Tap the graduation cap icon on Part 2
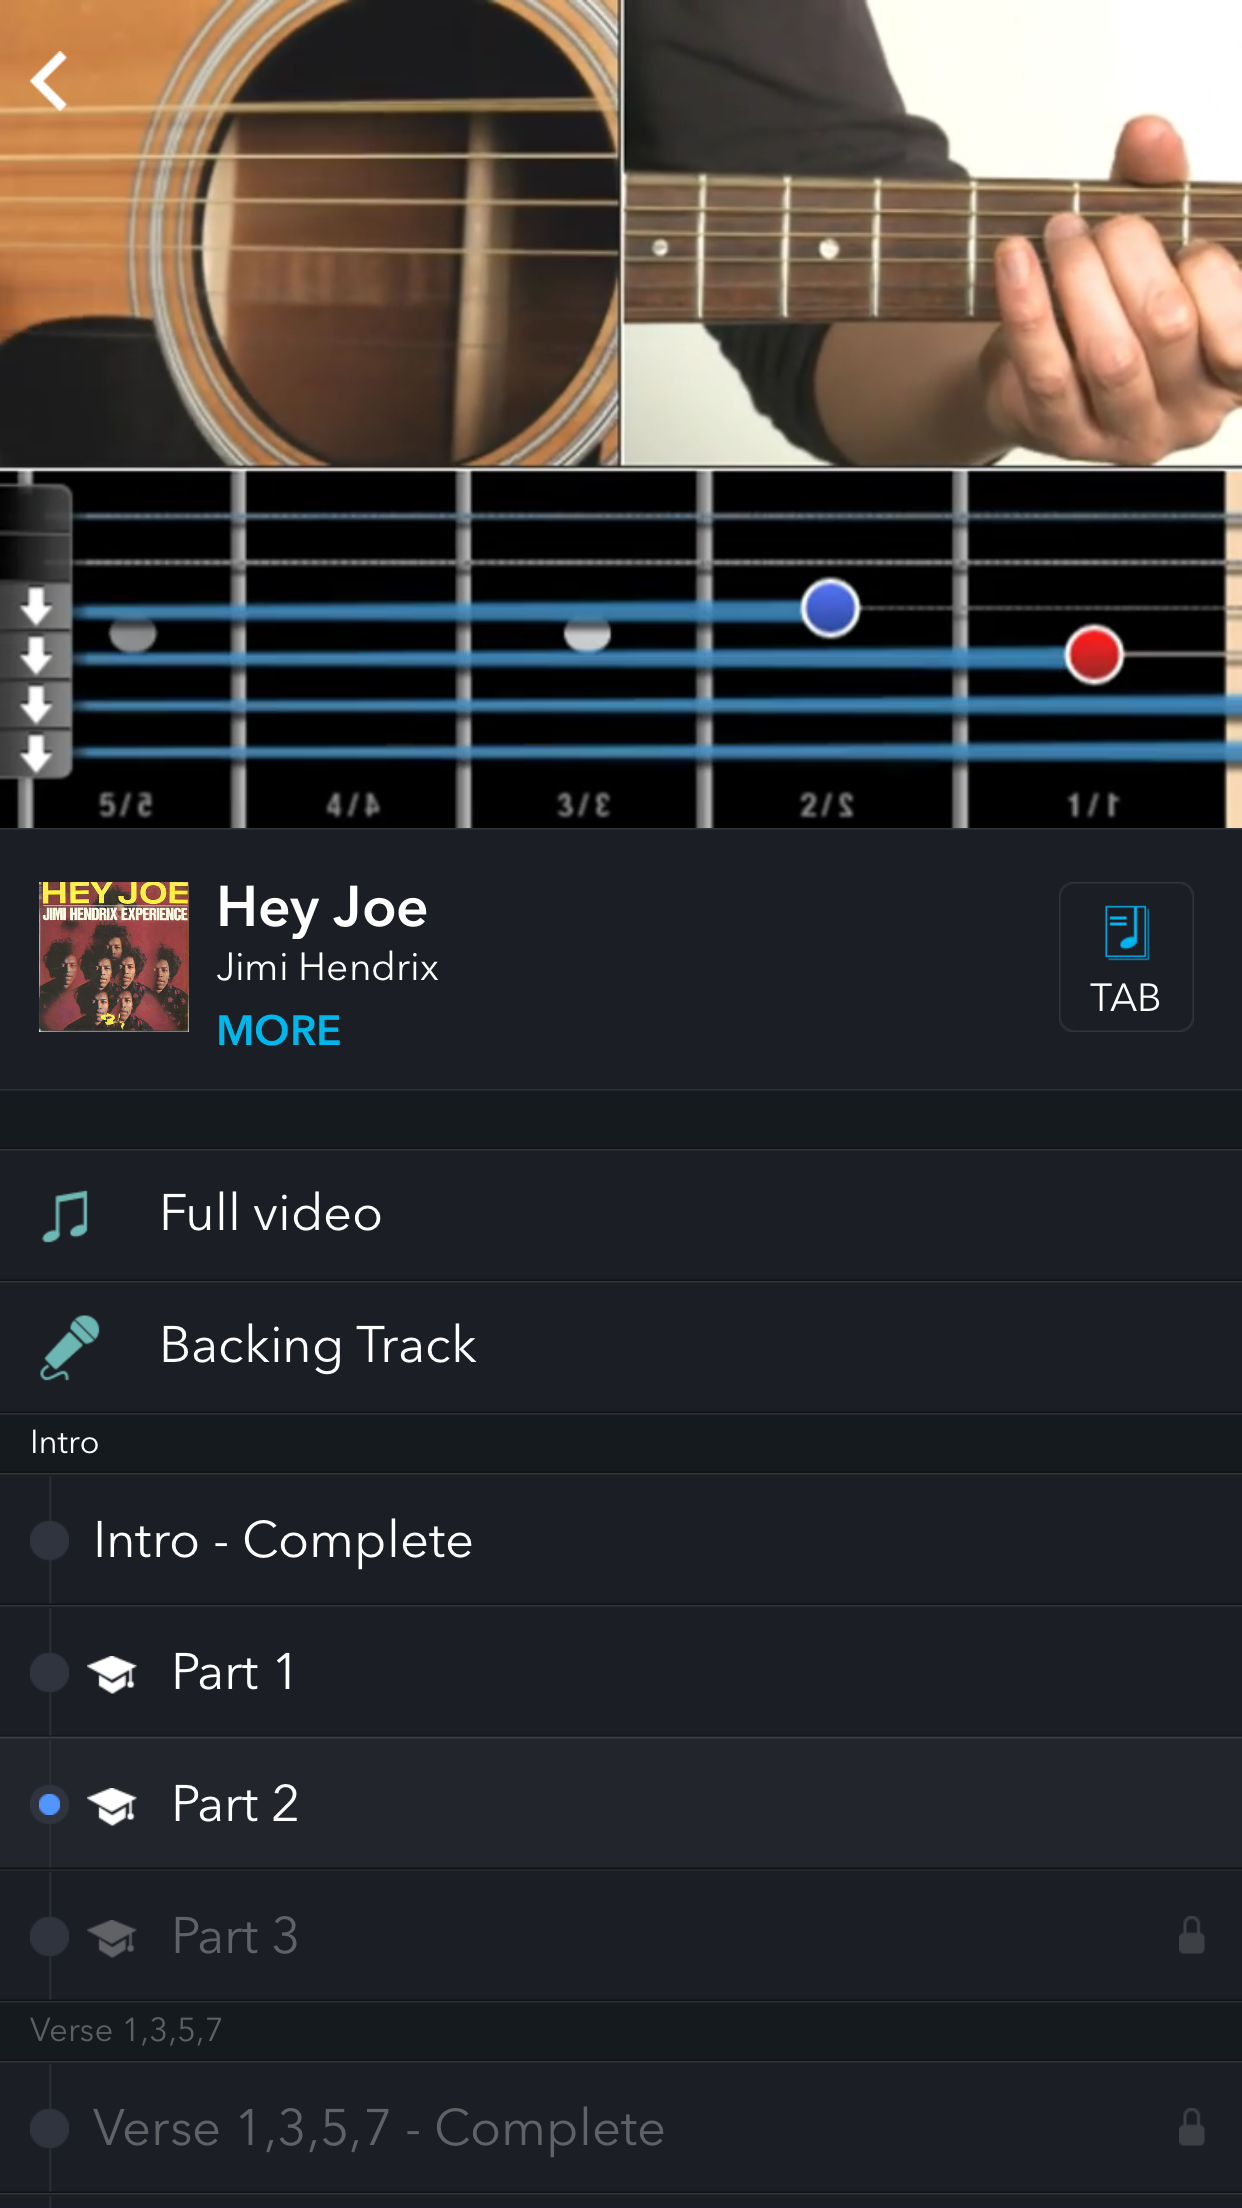 112,1805
